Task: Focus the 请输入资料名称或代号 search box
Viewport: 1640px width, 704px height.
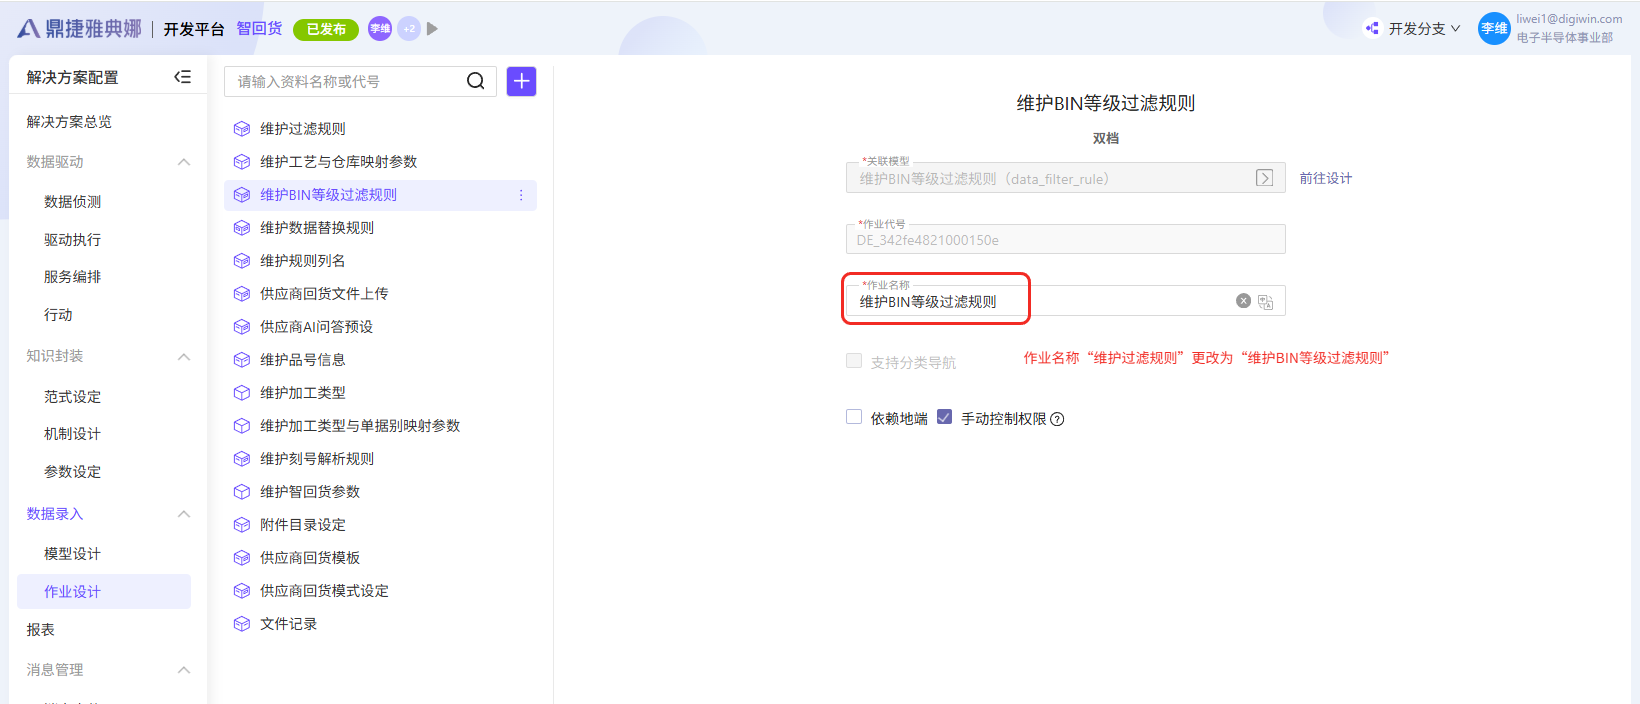Action: [x=345, y=81]
